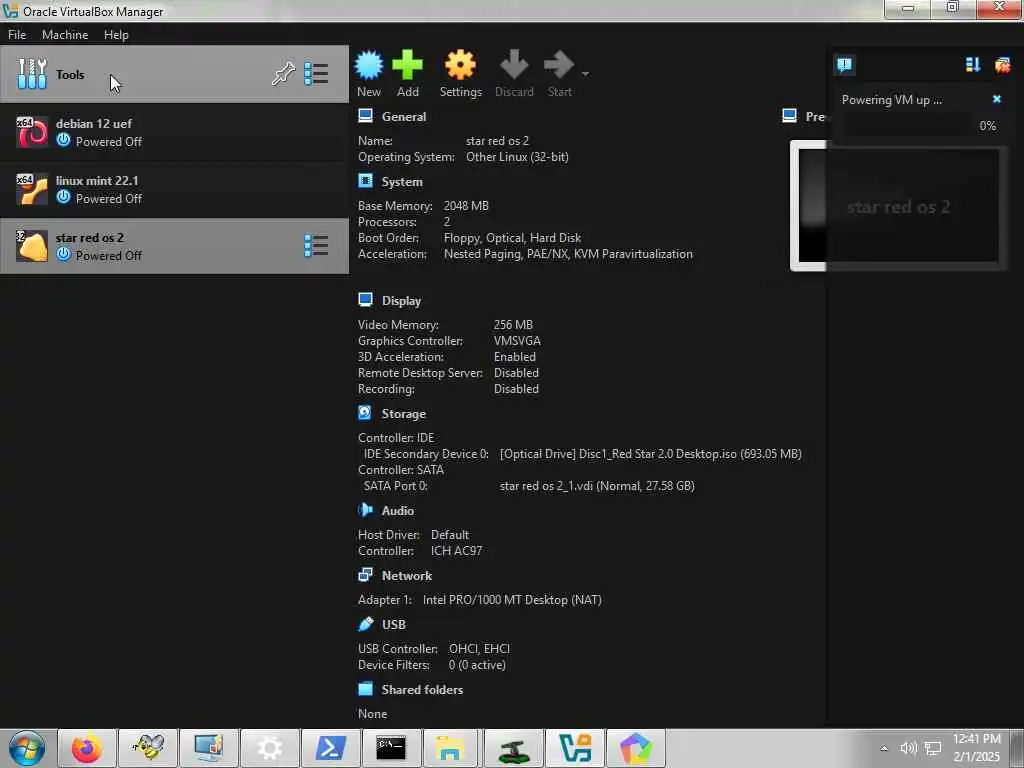
Task: Click the green Add machine icon
Action: point(408,65)
